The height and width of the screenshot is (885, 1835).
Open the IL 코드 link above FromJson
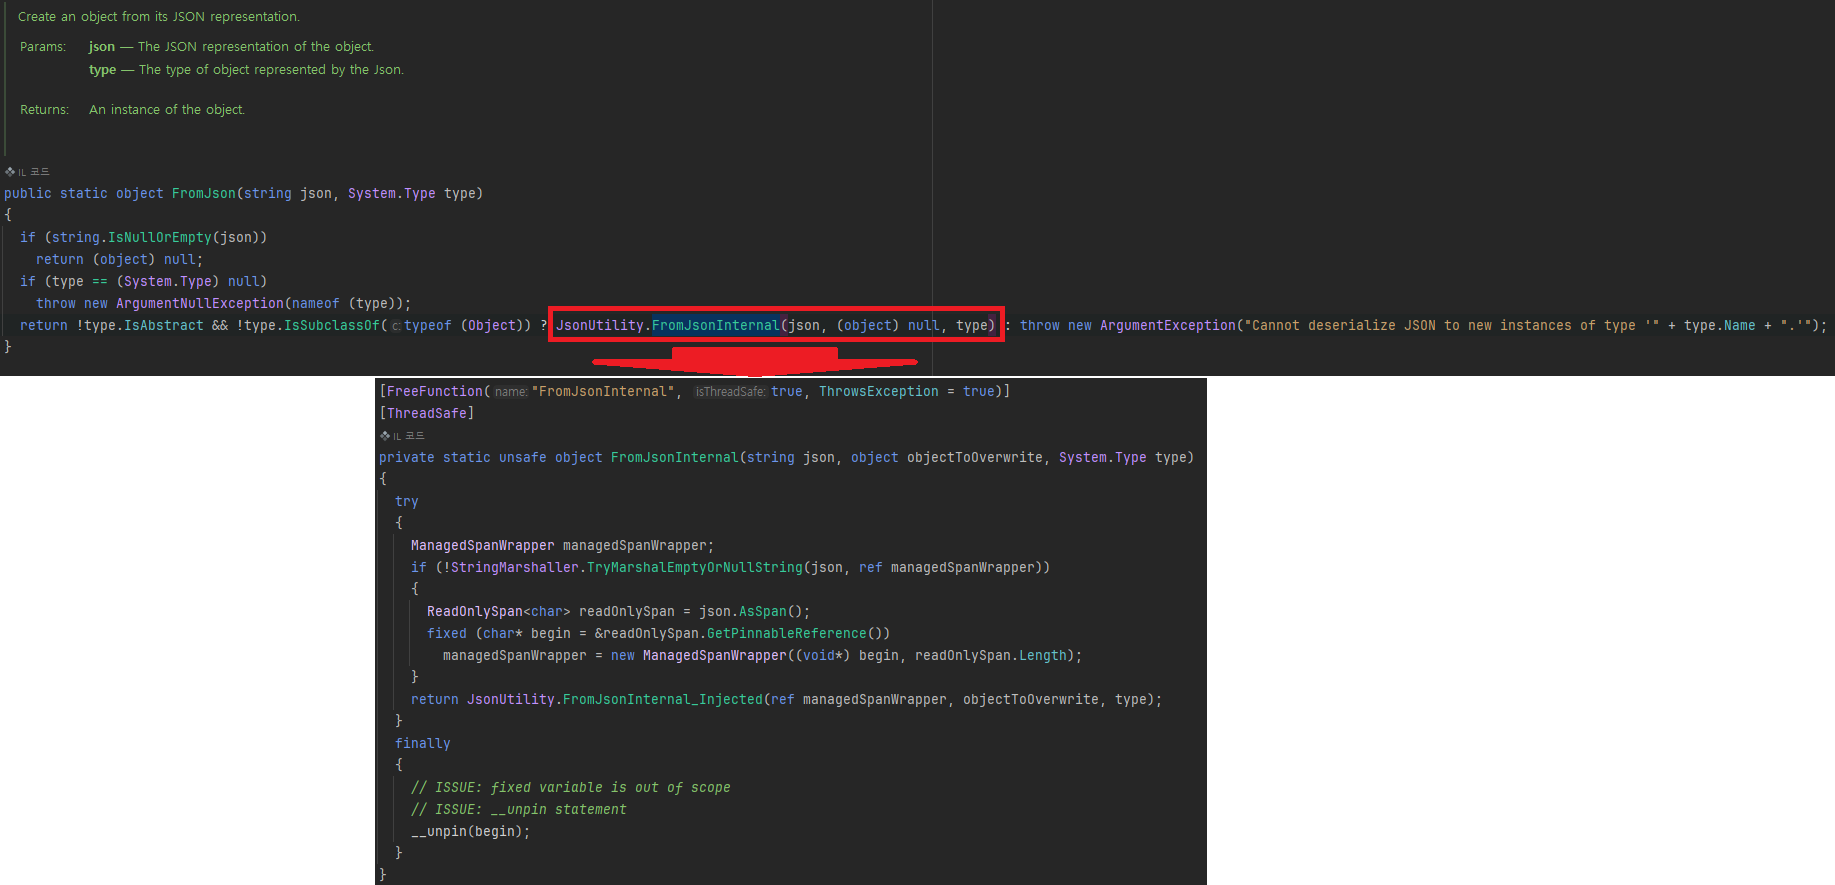point(27,172)
